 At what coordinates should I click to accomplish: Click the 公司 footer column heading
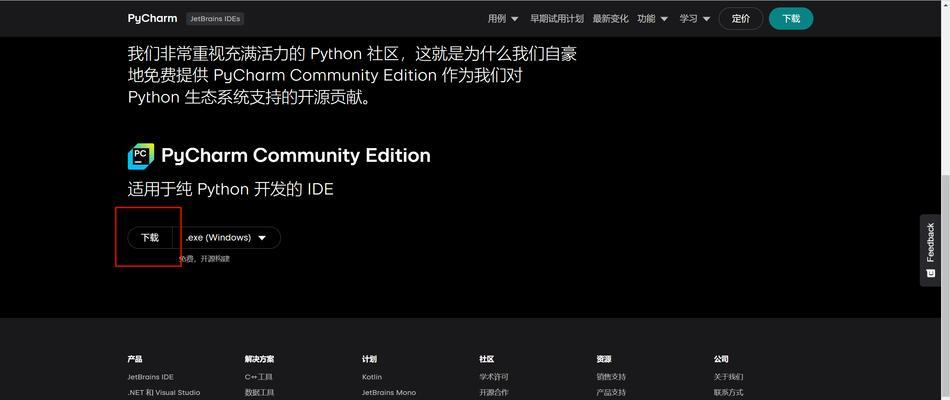721,359
